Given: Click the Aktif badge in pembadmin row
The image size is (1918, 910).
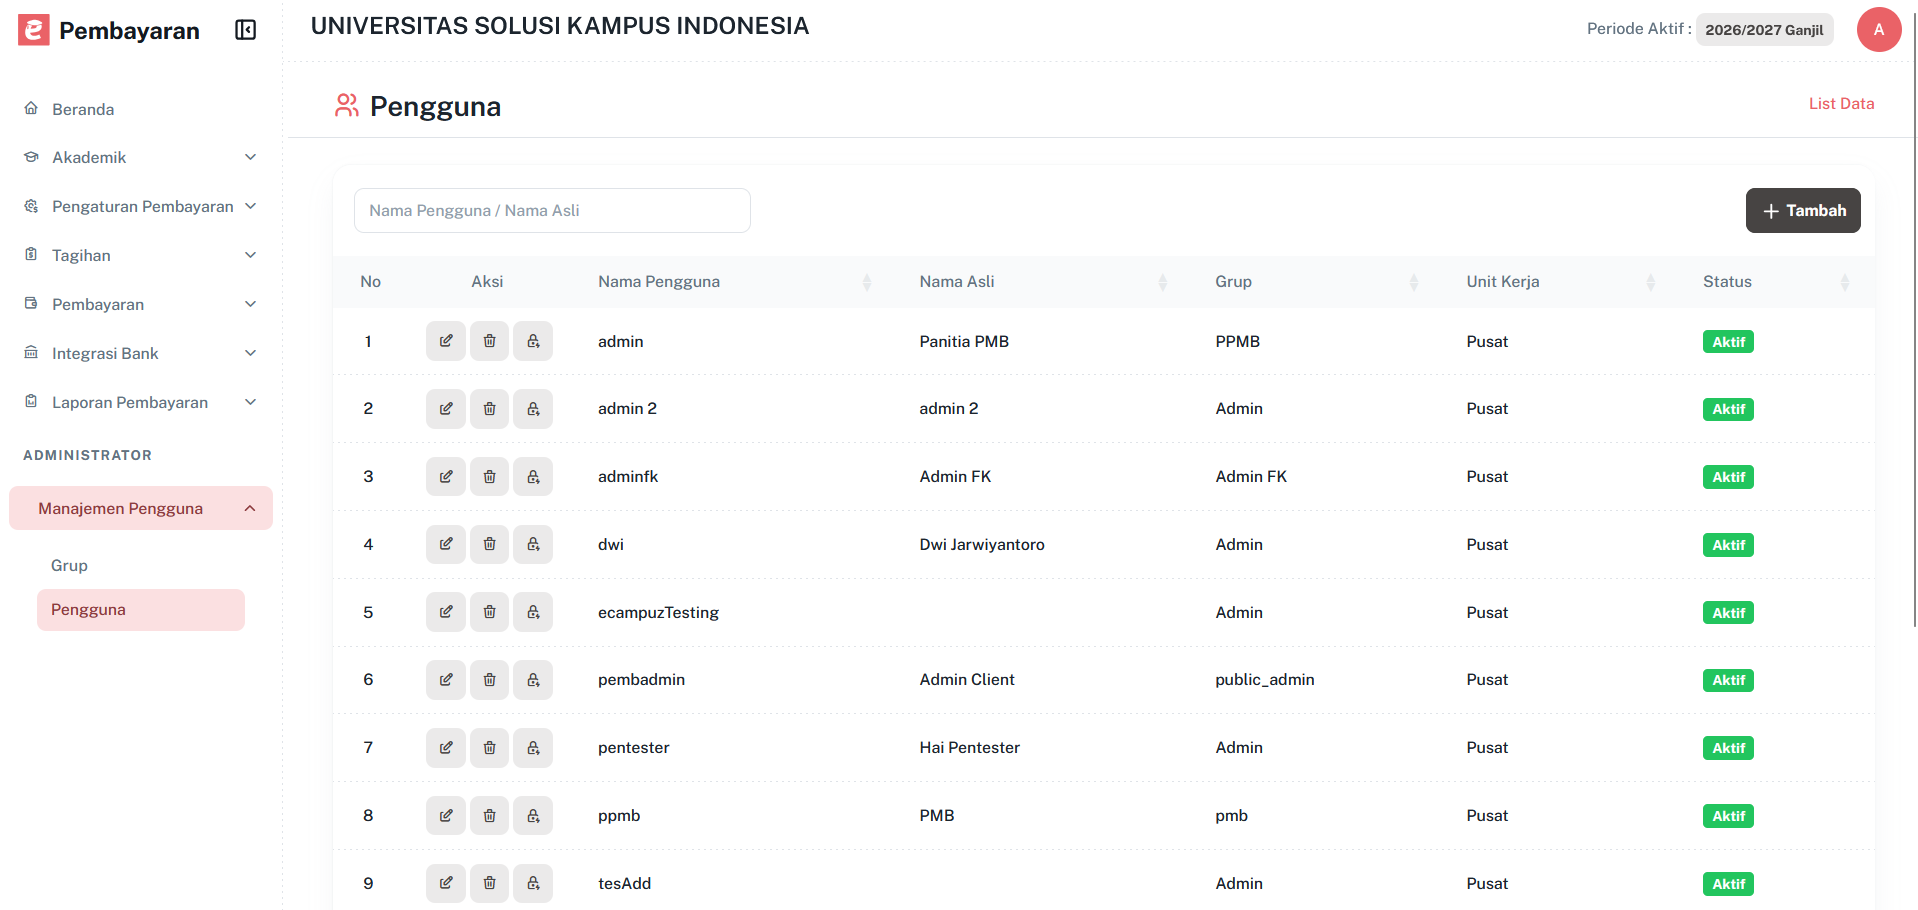Looking at the screenshot, I should pos(1728,680).
